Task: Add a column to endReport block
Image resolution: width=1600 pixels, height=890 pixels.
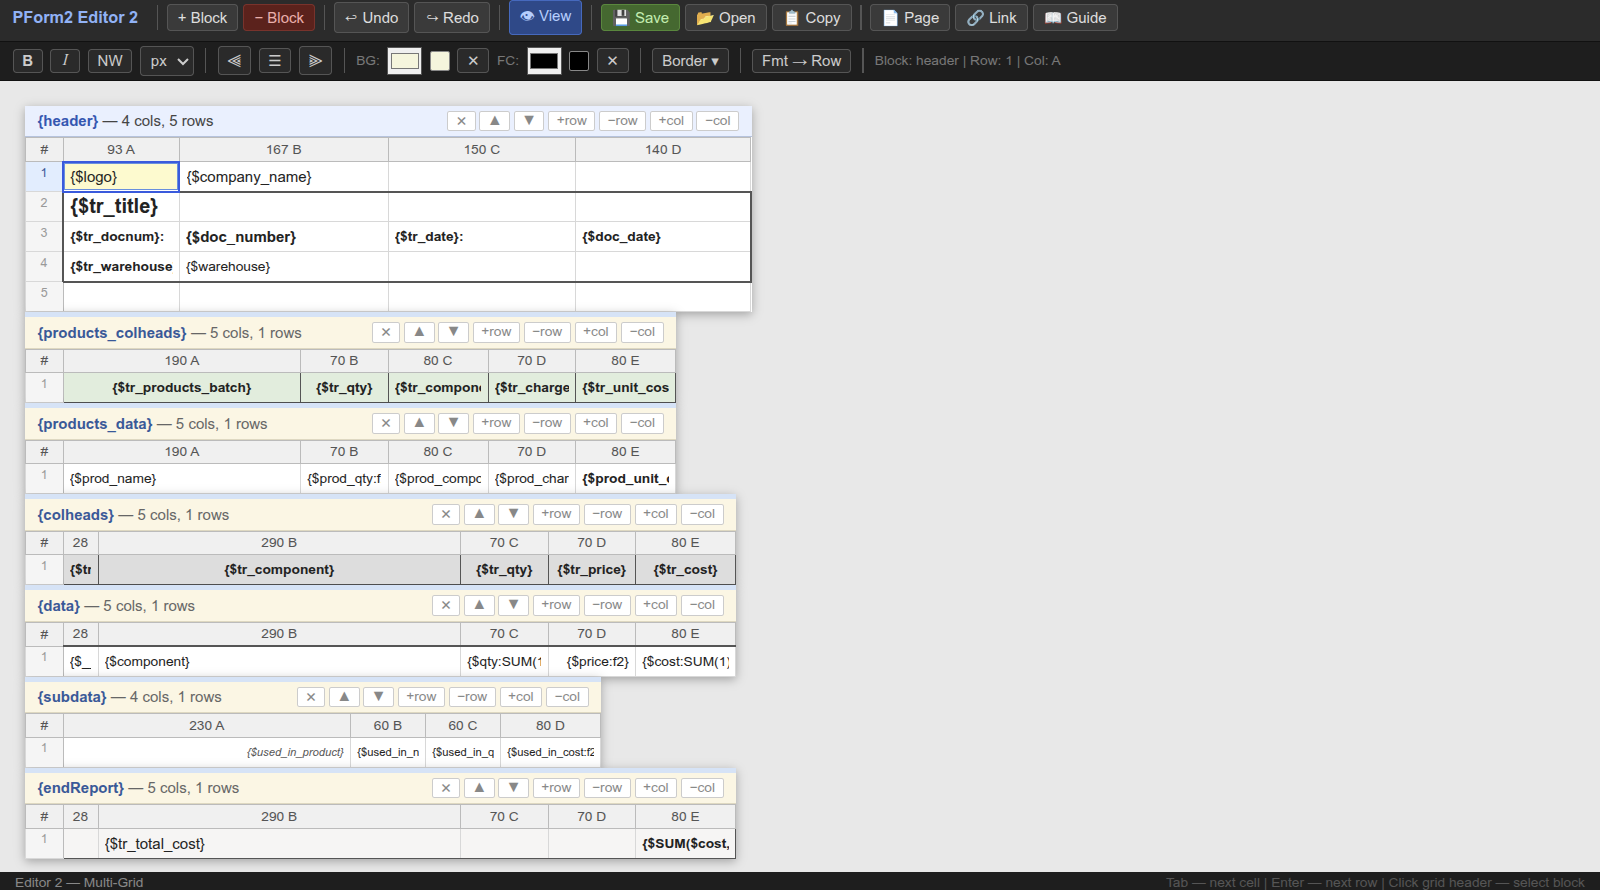Action: click(x=656, y=788)
